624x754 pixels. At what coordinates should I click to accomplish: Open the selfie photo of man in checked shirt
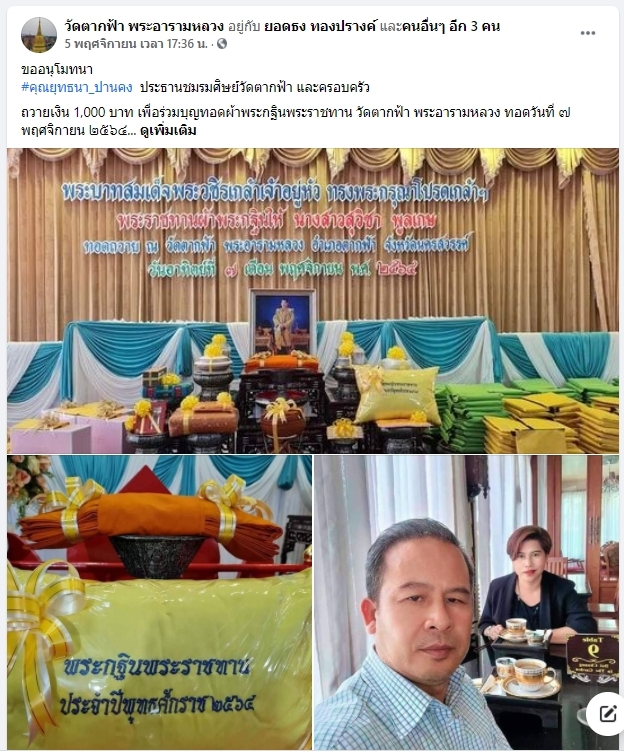[x=466, y=603]
